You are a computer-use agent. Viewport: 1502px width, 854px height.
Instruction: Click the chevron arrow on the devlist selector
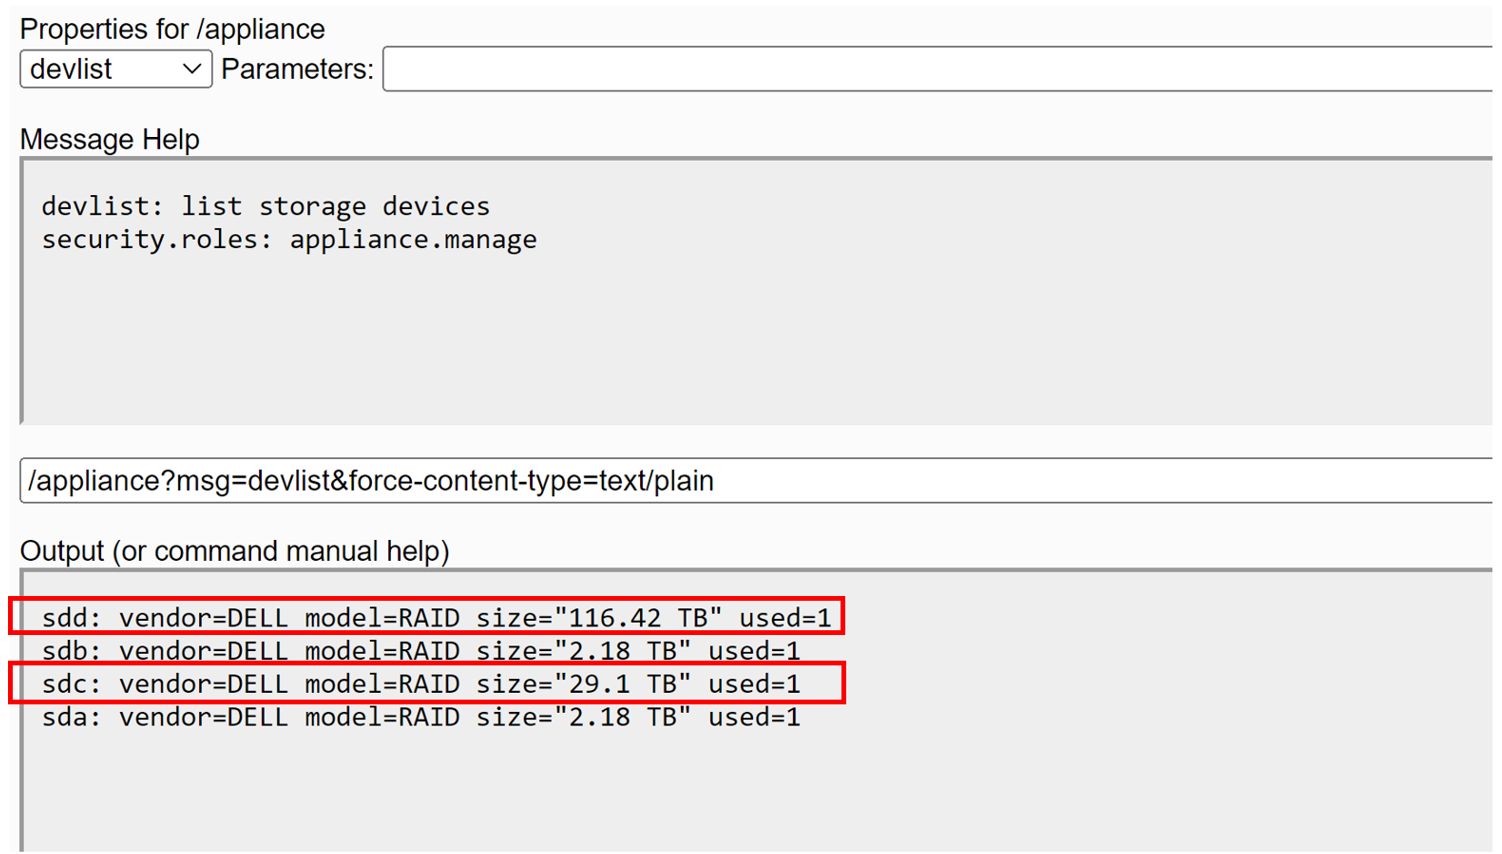tap(191, 70)
